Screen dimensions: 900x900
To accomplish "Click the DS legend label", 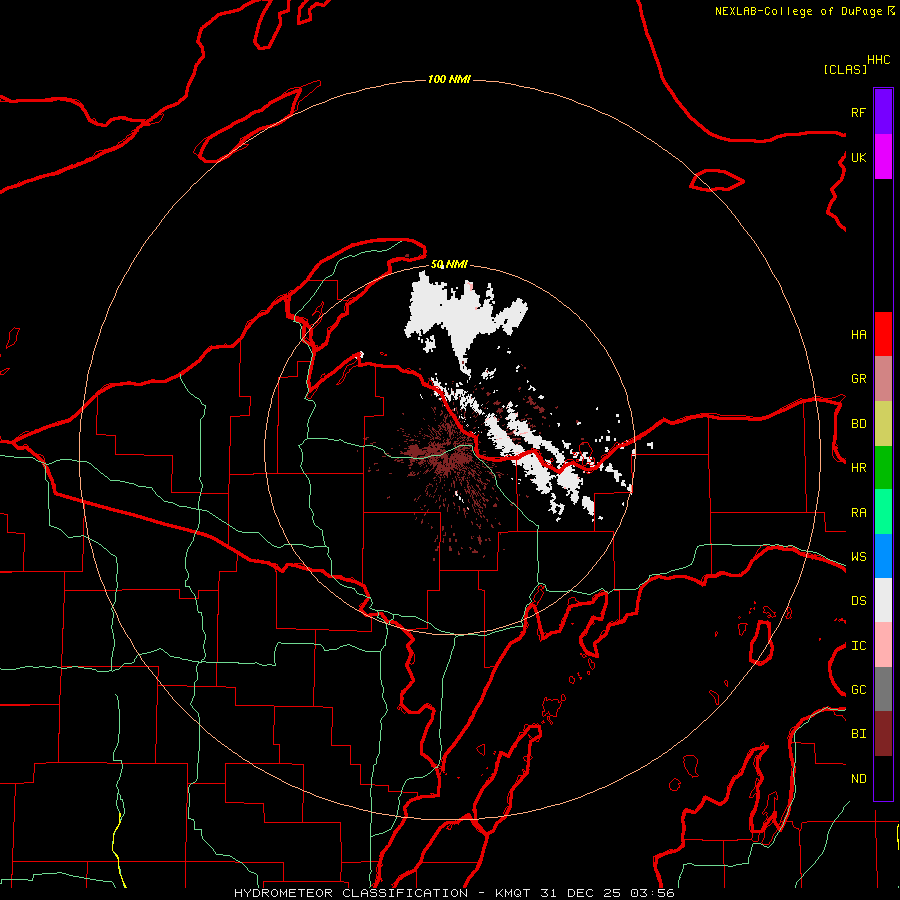I will [858, 601].
